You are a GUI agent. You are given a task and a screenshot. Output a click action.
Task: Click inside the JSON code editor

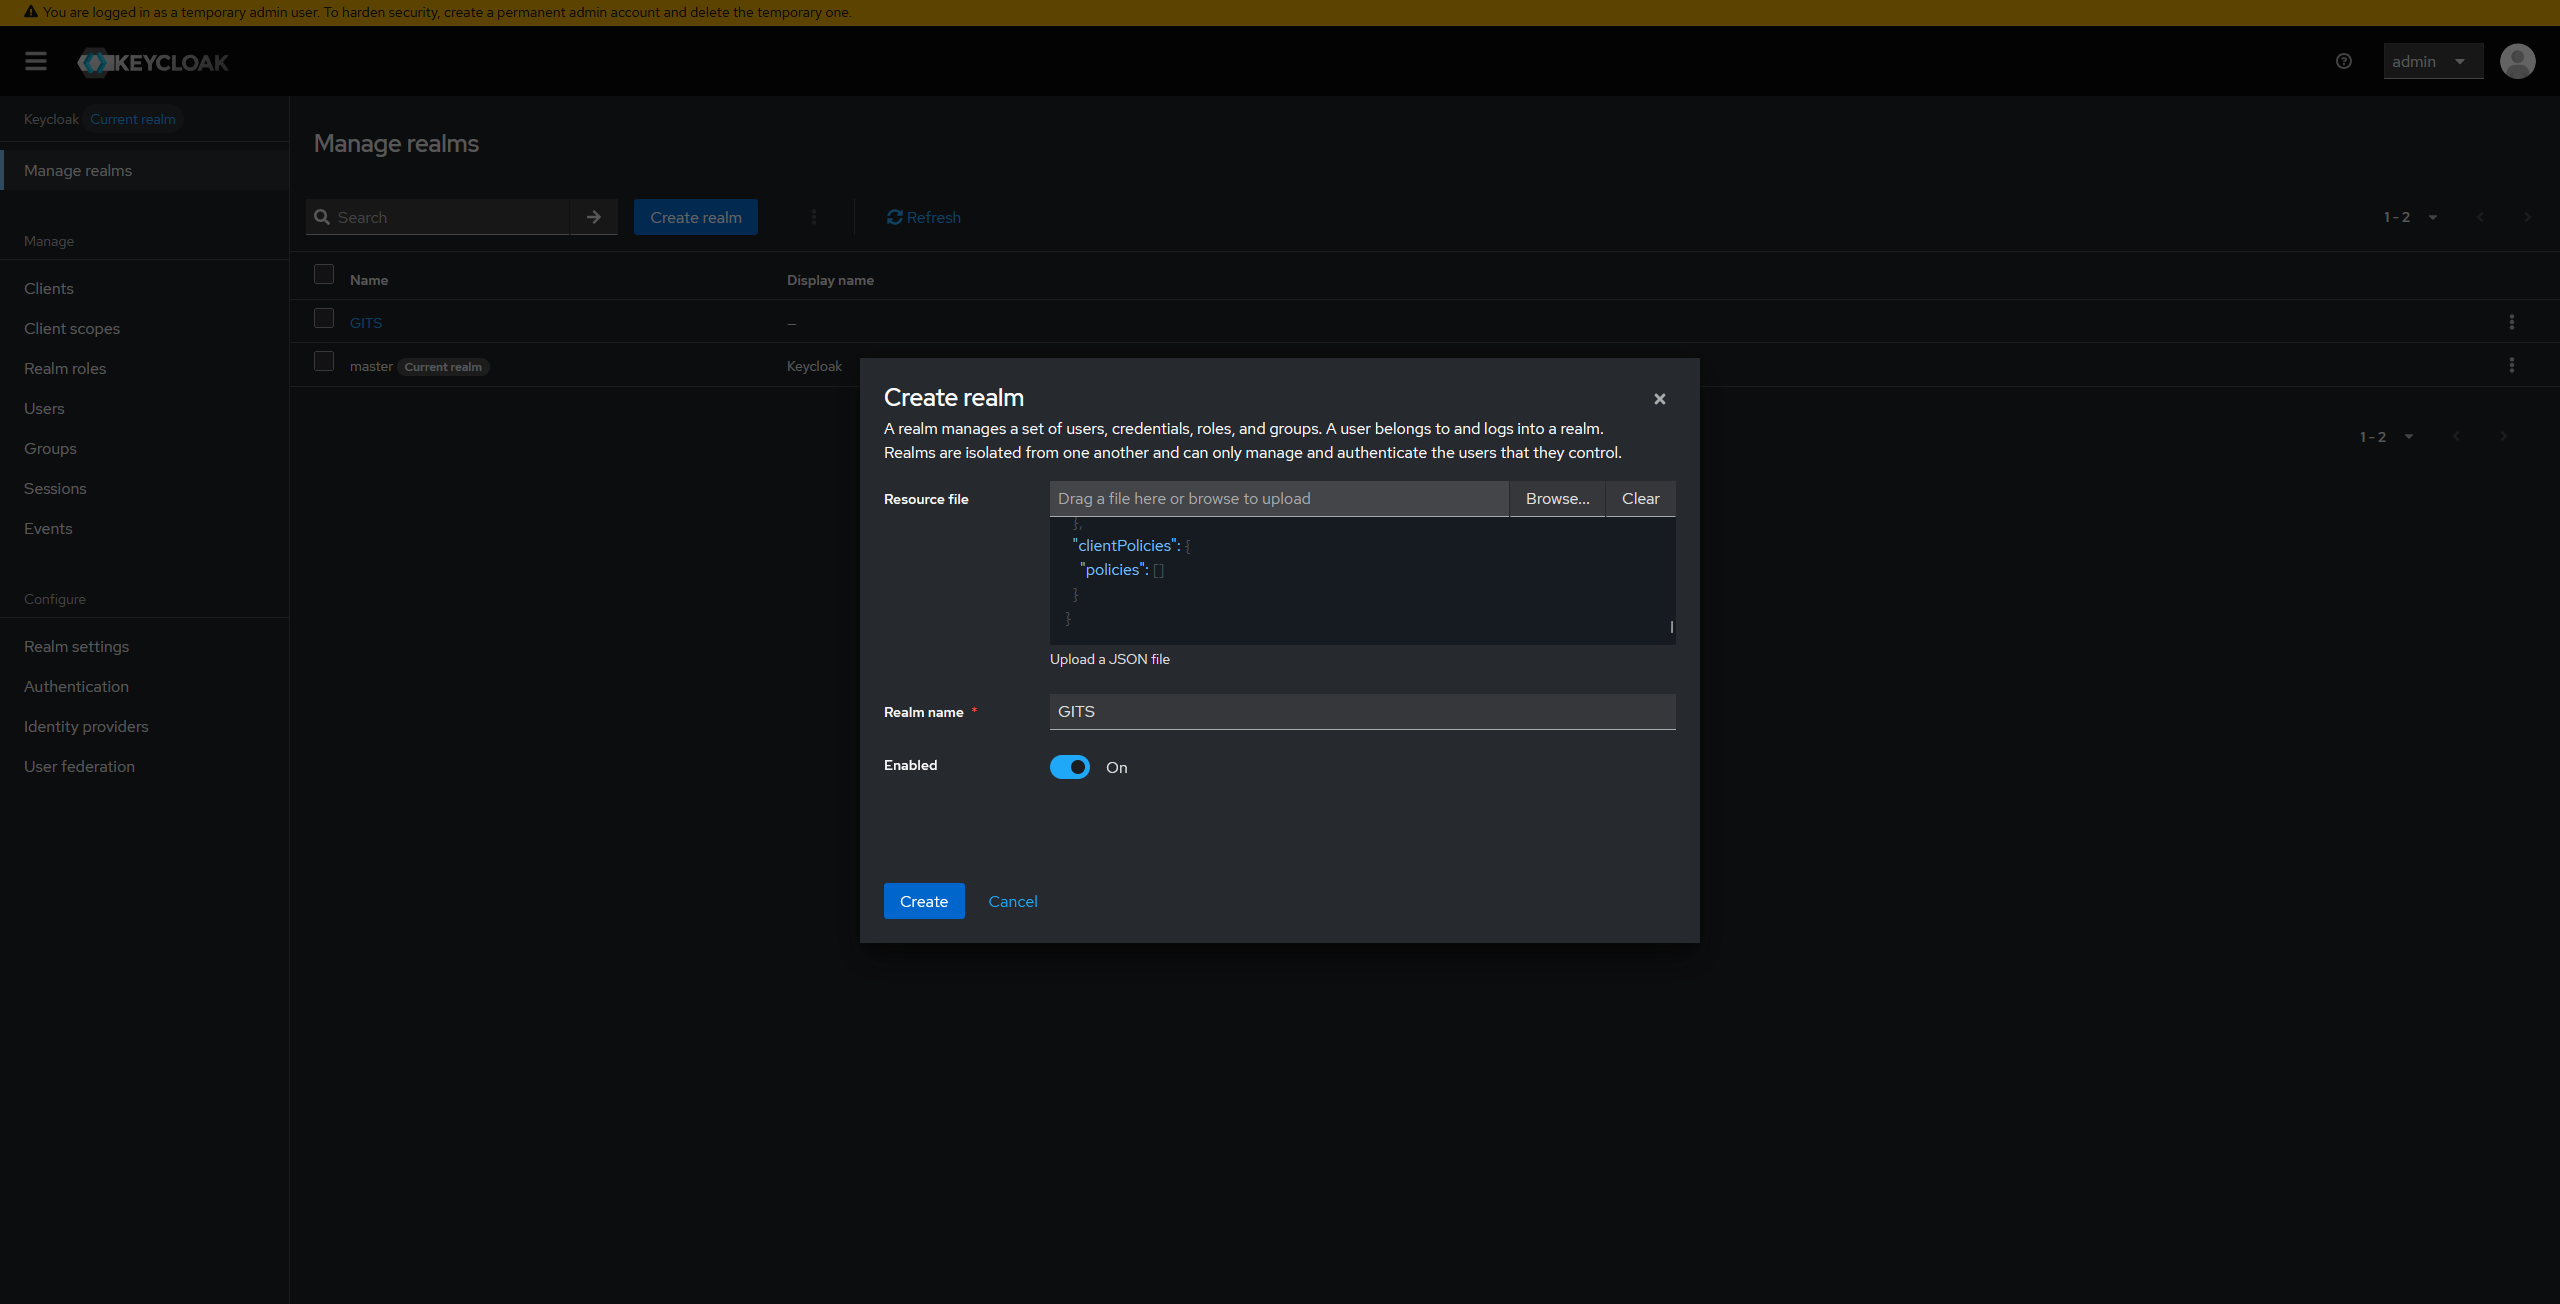[x=1362, y=581]
